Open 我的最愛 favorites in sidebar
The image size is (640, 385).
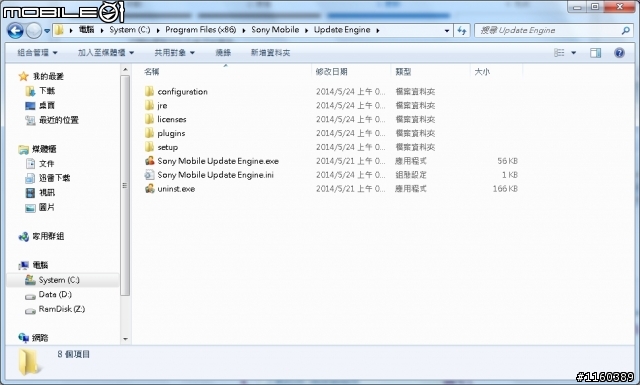tap(48, 76)
